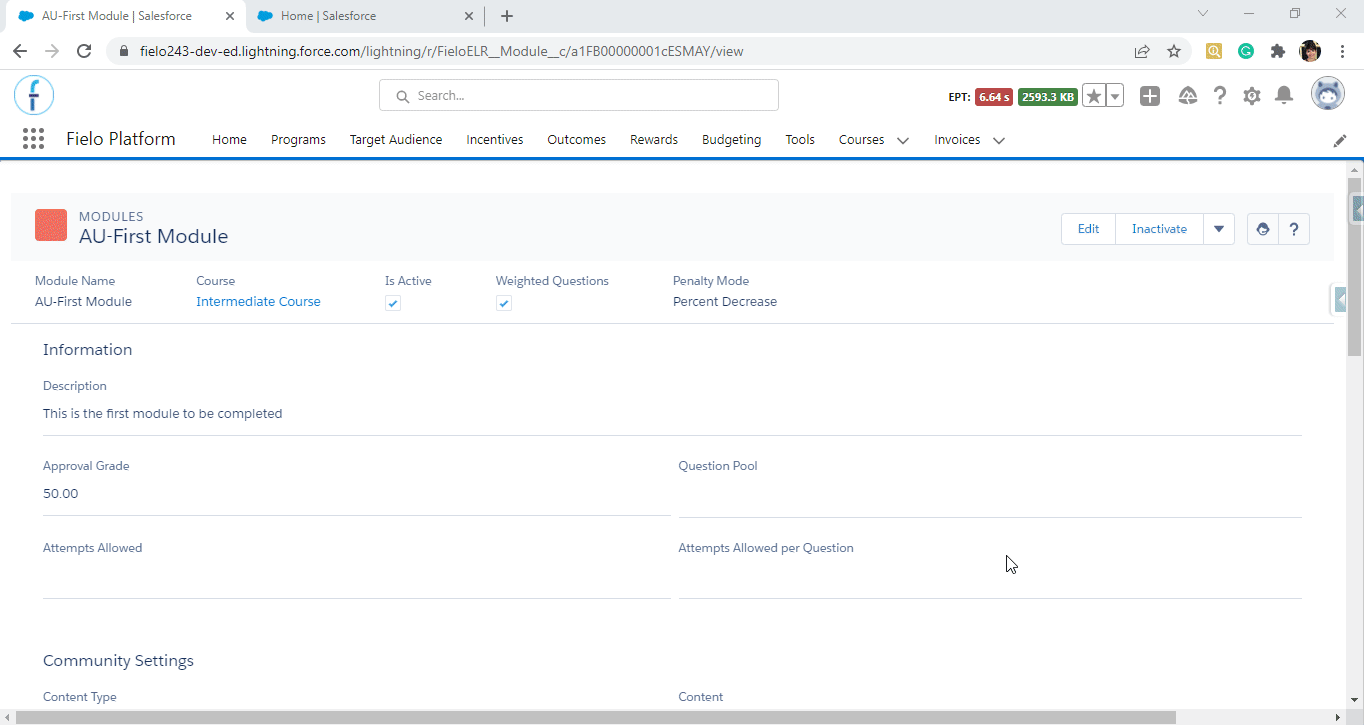1364x725 pixels.
Task: Switch to the Home | Salesforce browser tab
Action: pyautogui.click(x=364, y=16)
